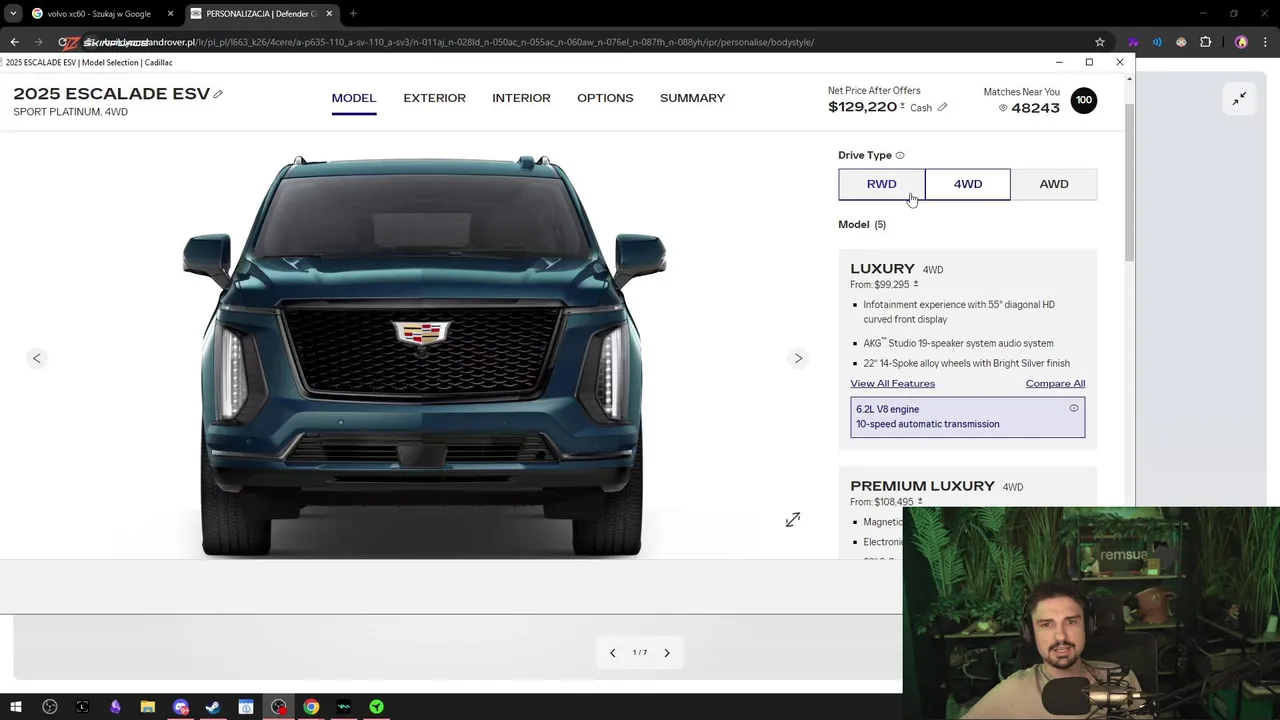The width and height of the screenshot is (1280, 720).
Task: Go back in browser
Action: click(x=14, y=42)
